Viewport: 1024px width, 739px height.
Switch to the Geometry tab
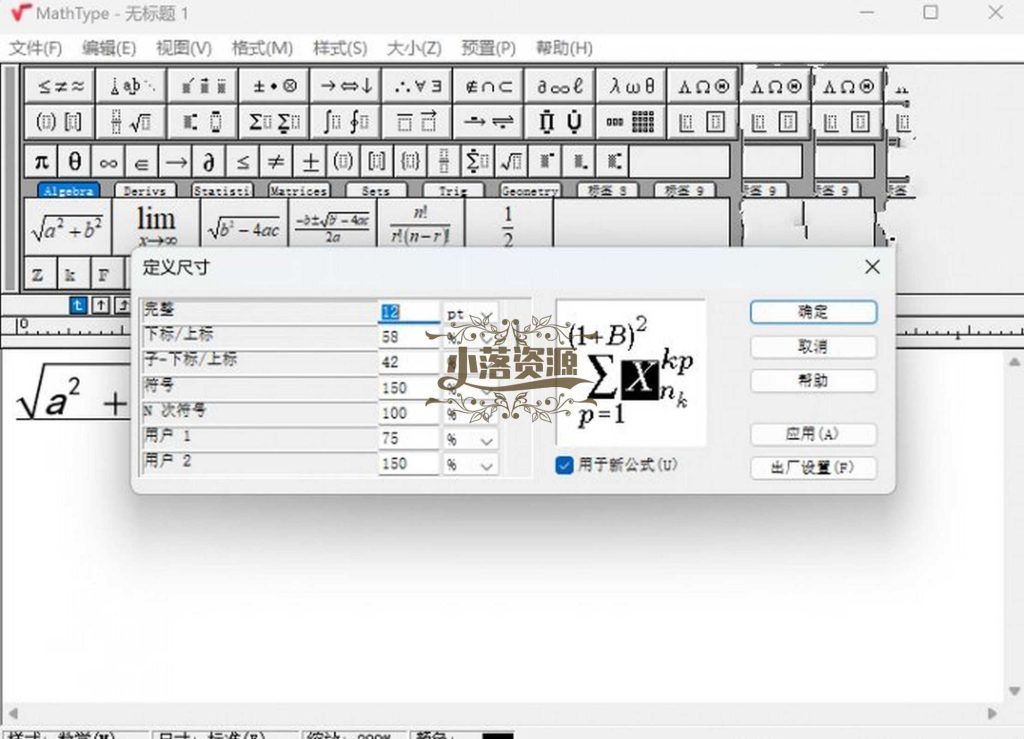click(530, 191)
